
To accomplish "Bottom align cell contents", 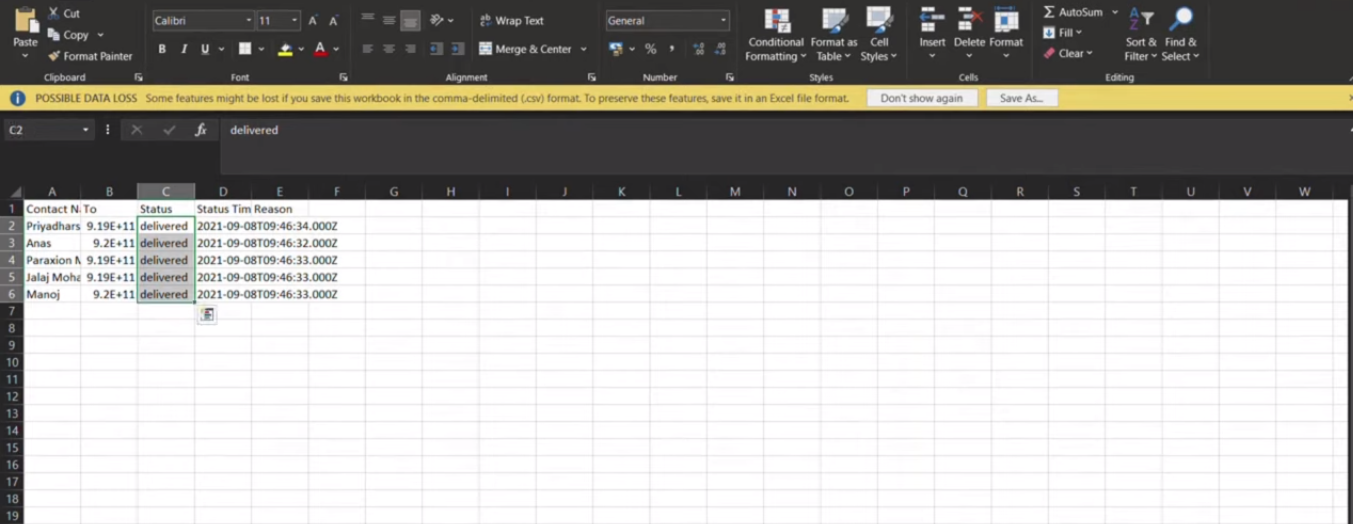I will pos(410,20).
